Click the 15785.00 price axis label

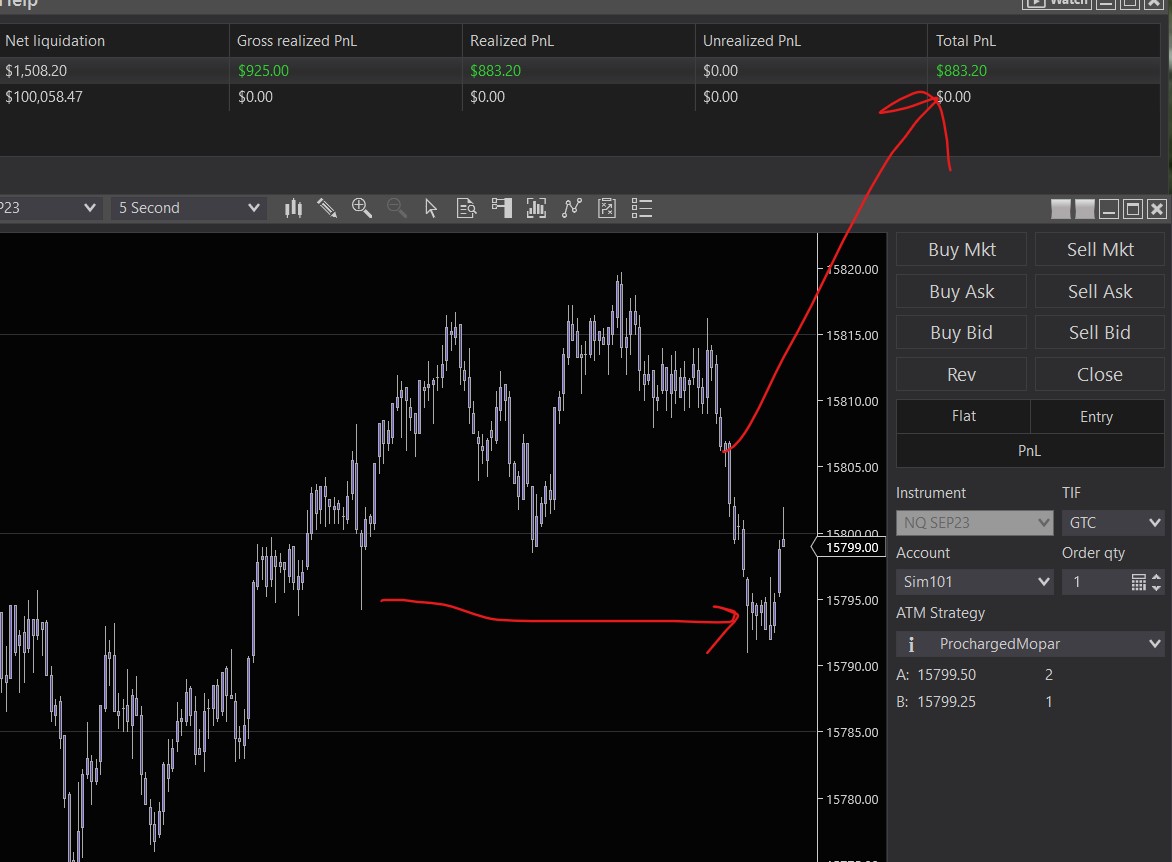tap(852, 732)
